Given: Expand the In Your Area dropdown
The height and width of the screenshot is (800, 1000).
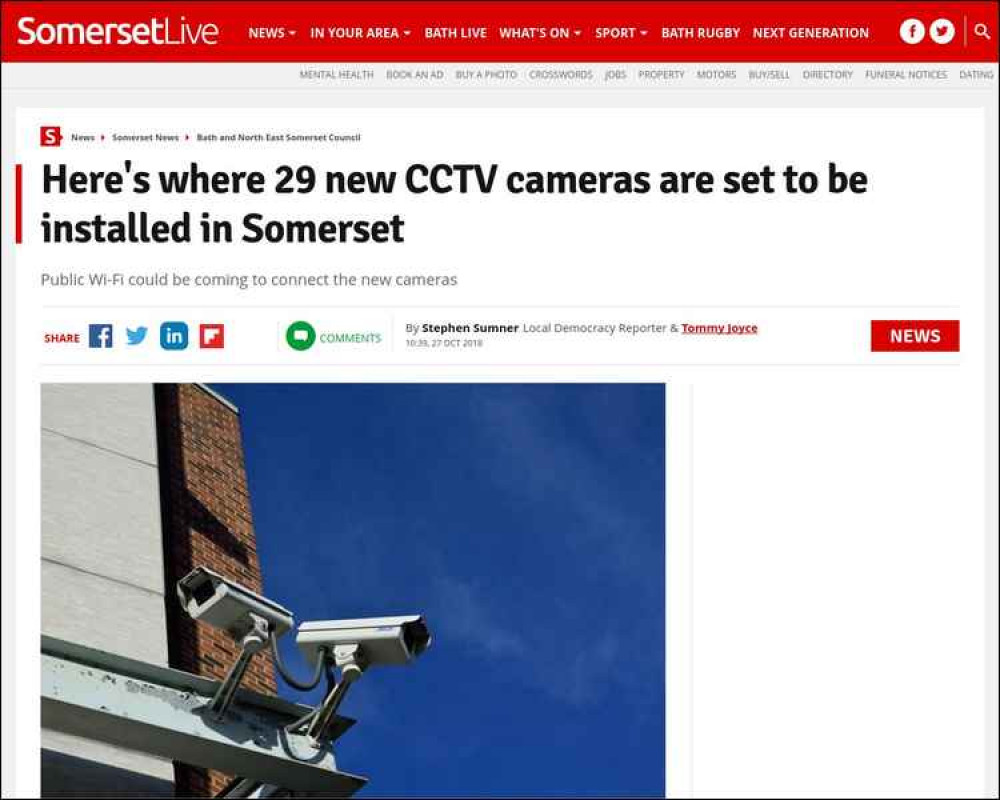Looking at the screenshot, I should (x=360, y=33).
